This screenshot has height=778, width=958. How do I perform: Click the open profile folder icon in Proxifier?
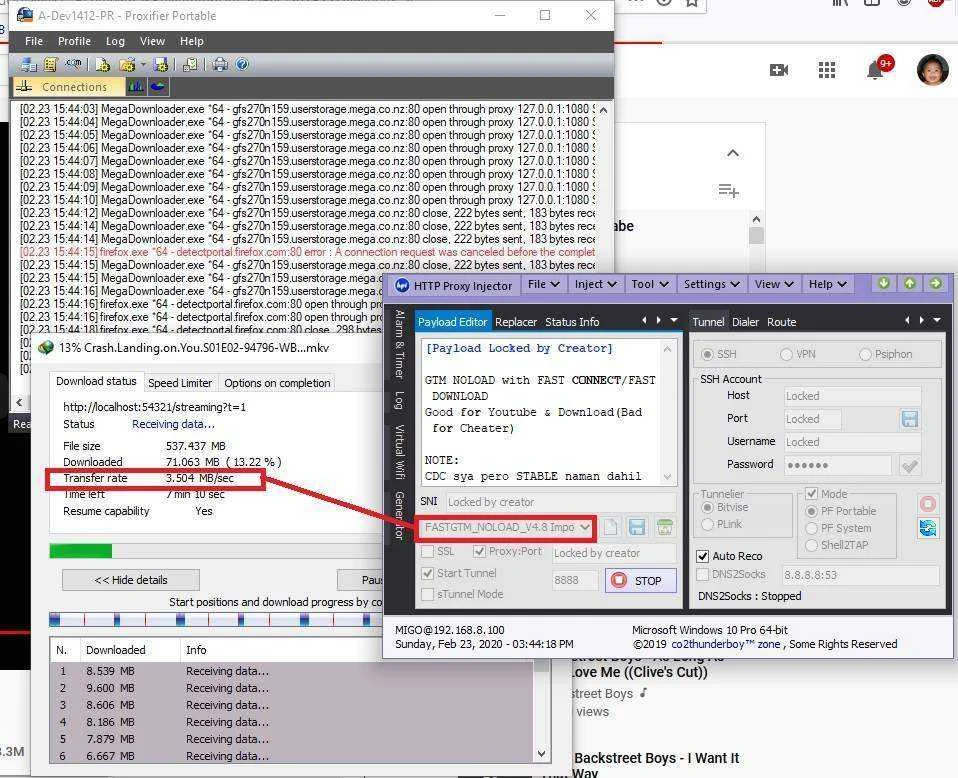[127, 64]
